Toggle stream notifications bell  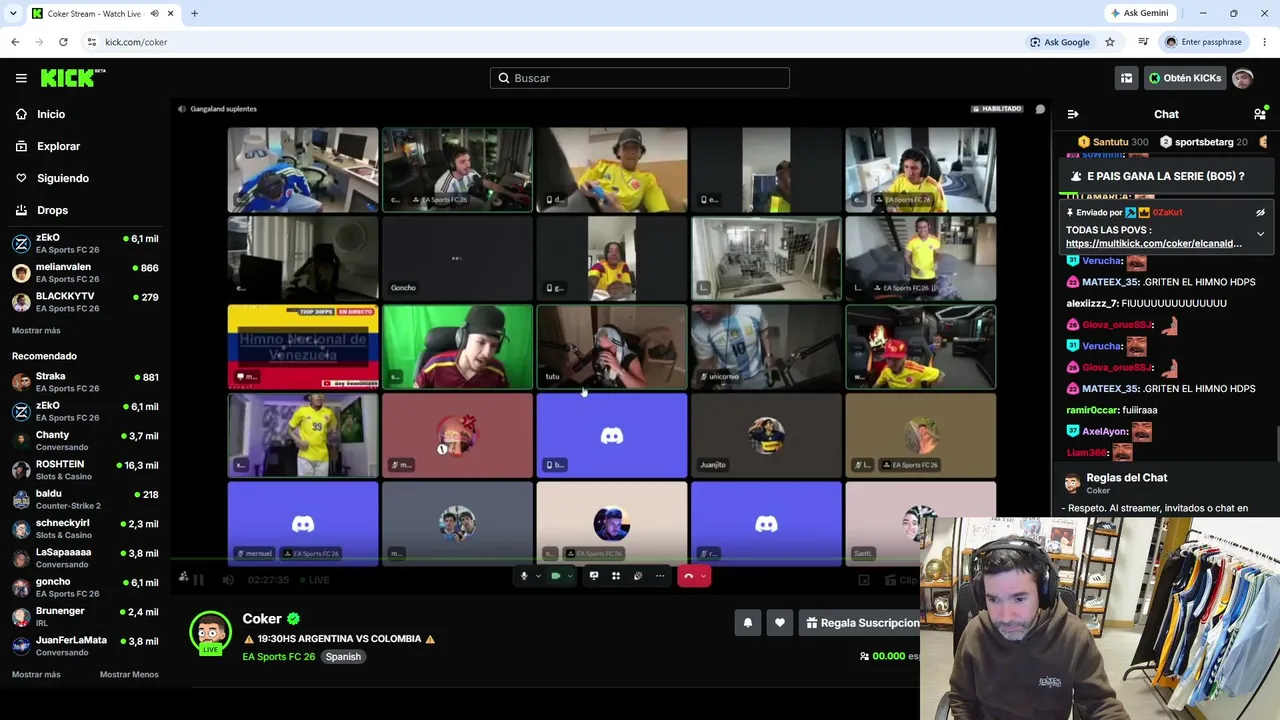pyautogui.click(x=747, y=623)
